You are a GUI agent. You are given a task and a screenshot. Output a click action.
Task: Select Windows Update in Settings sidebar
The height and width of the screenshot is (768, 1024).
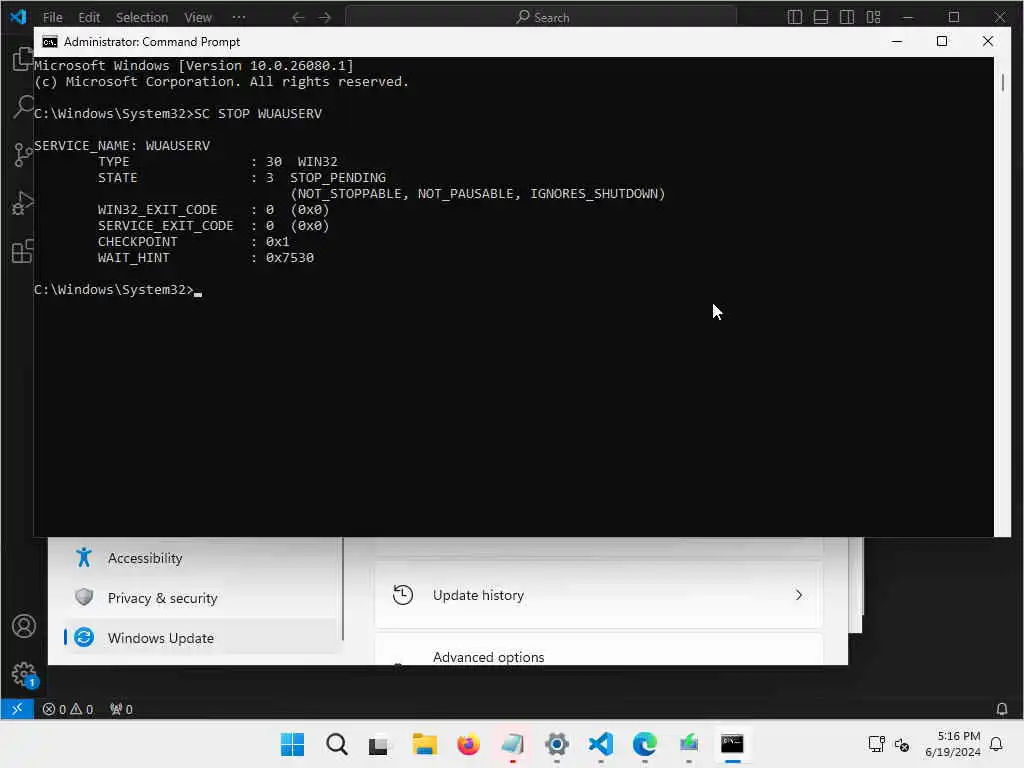click(202, 638)
